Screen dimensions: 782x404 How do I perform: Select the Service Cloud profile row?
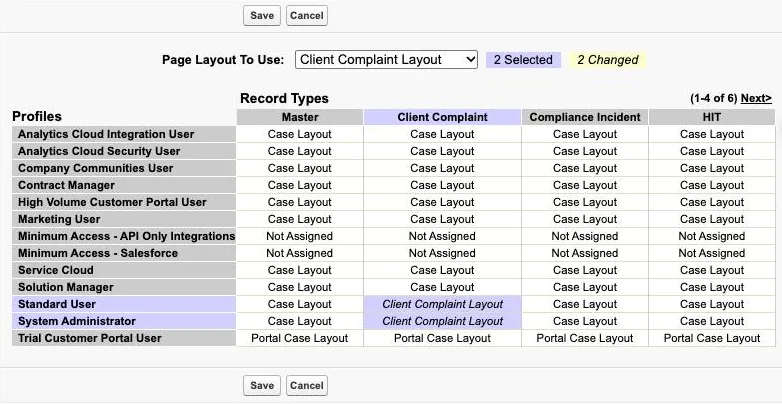tap(124, 270)
